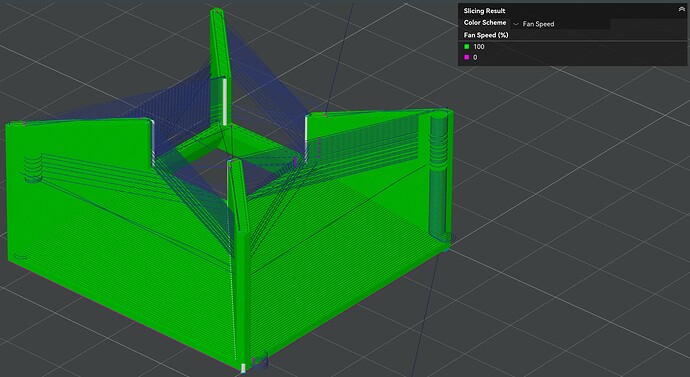
Task: Click the Color Scheme label
Action: pos(484,22)
